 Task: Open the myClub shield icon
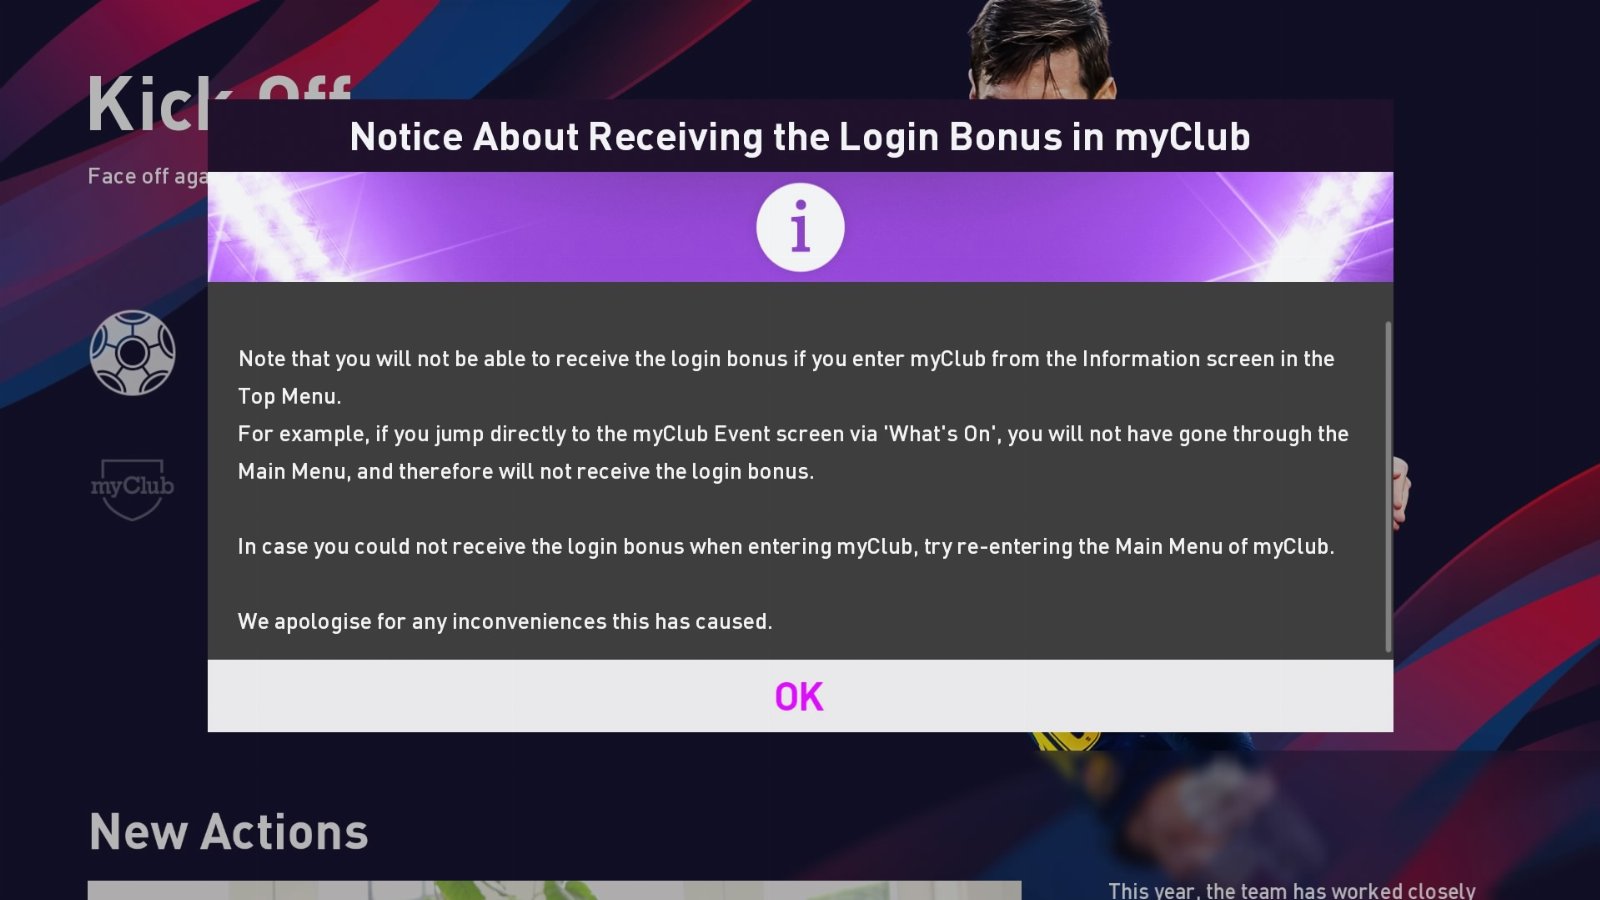coord(133,488)
